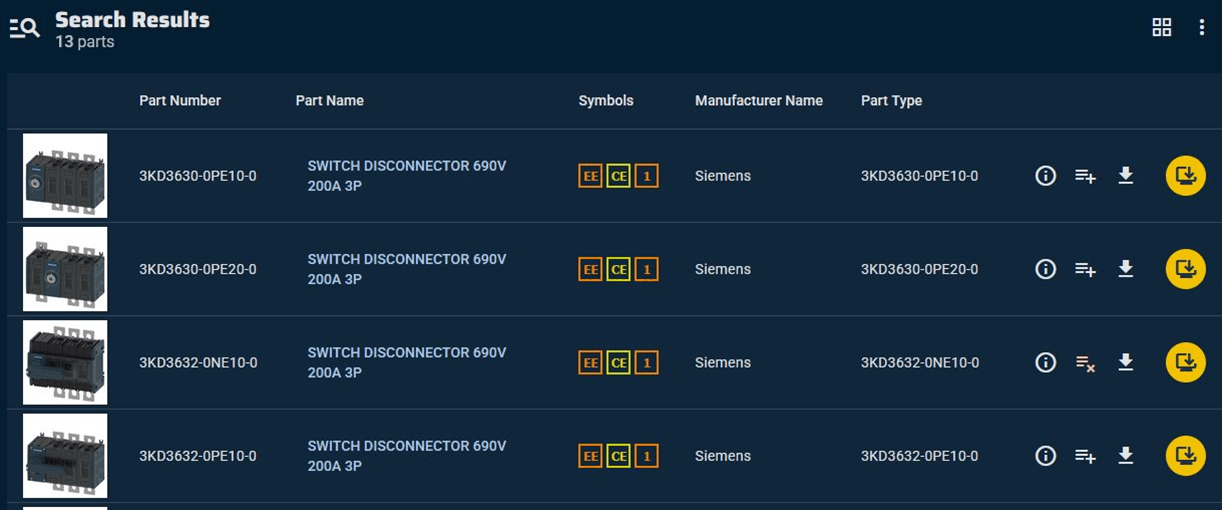Add 3KD3630-0PE20-0 to list

[1085, 269]
